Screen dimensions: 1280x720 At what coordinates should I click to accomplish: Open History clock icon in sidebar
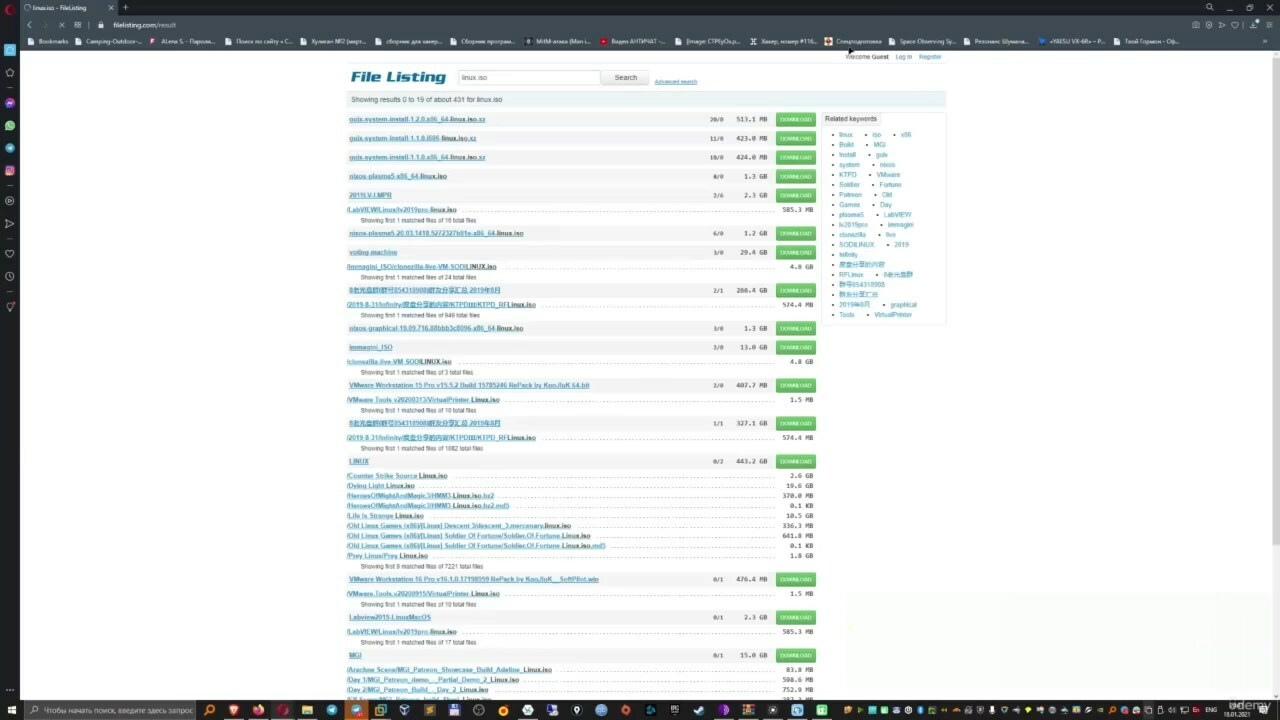coord(10,276)
